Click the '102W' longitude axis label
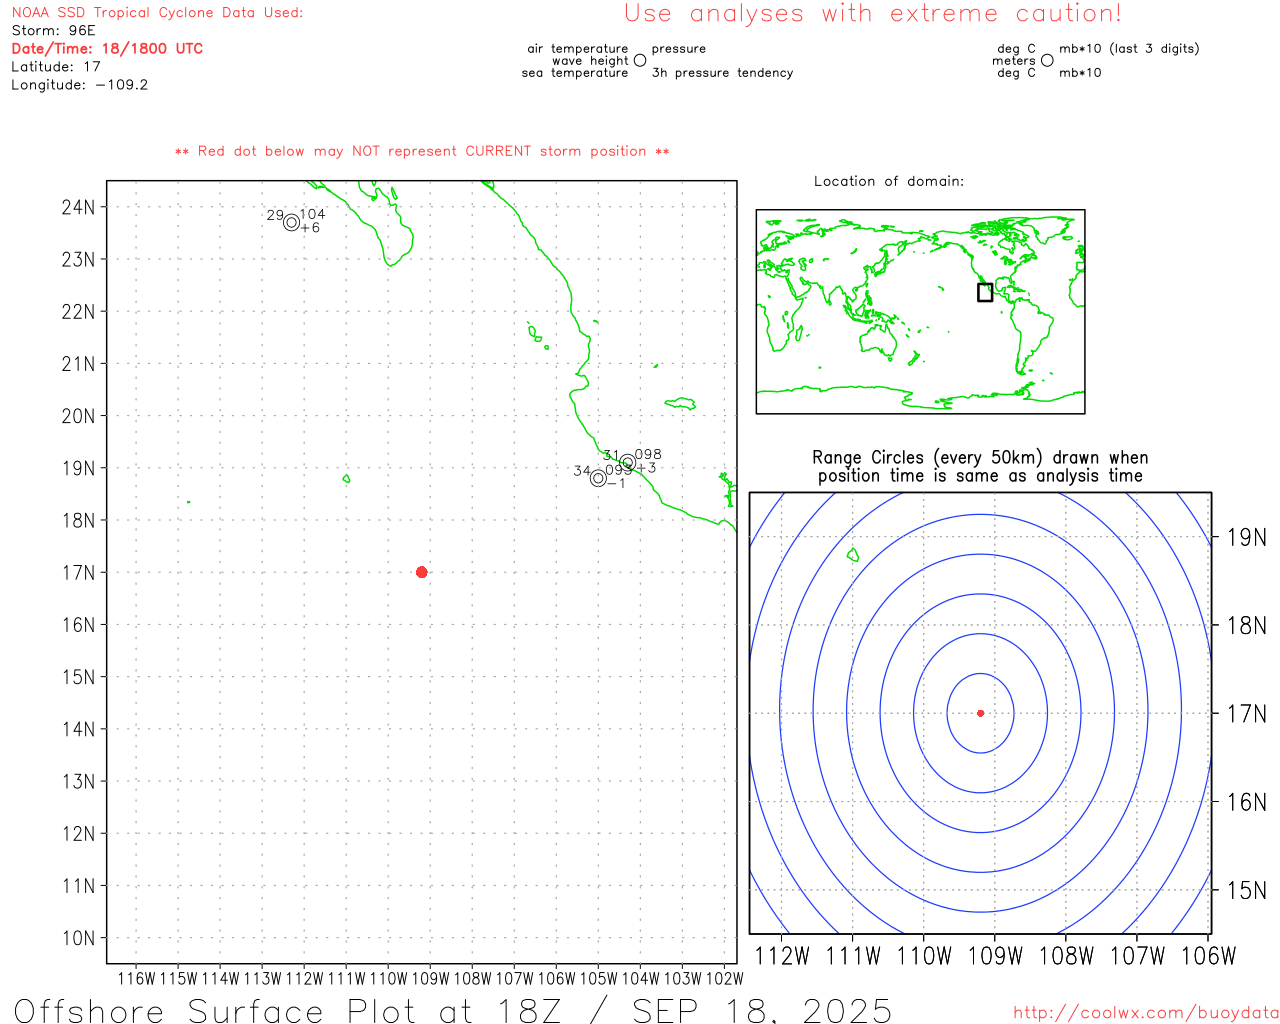This screenshot has width=1280, height=1024. pyautogui.click(x=725, y=978)
